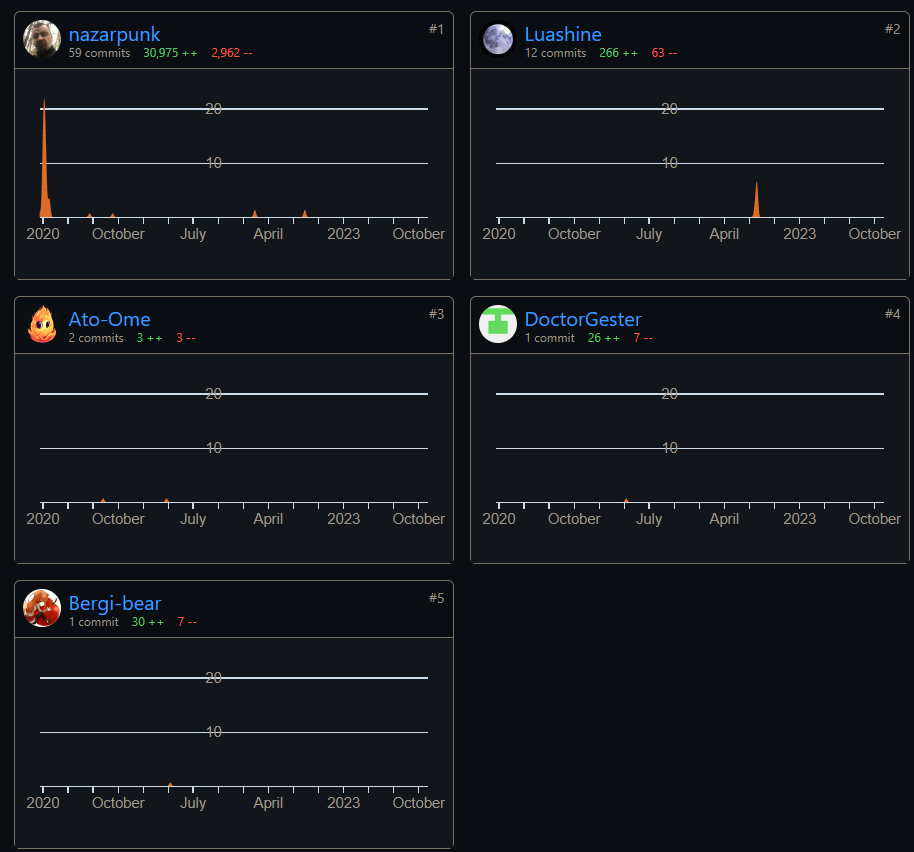
Task: Click the #5 rank label
Action: click(x=437, y=598)
